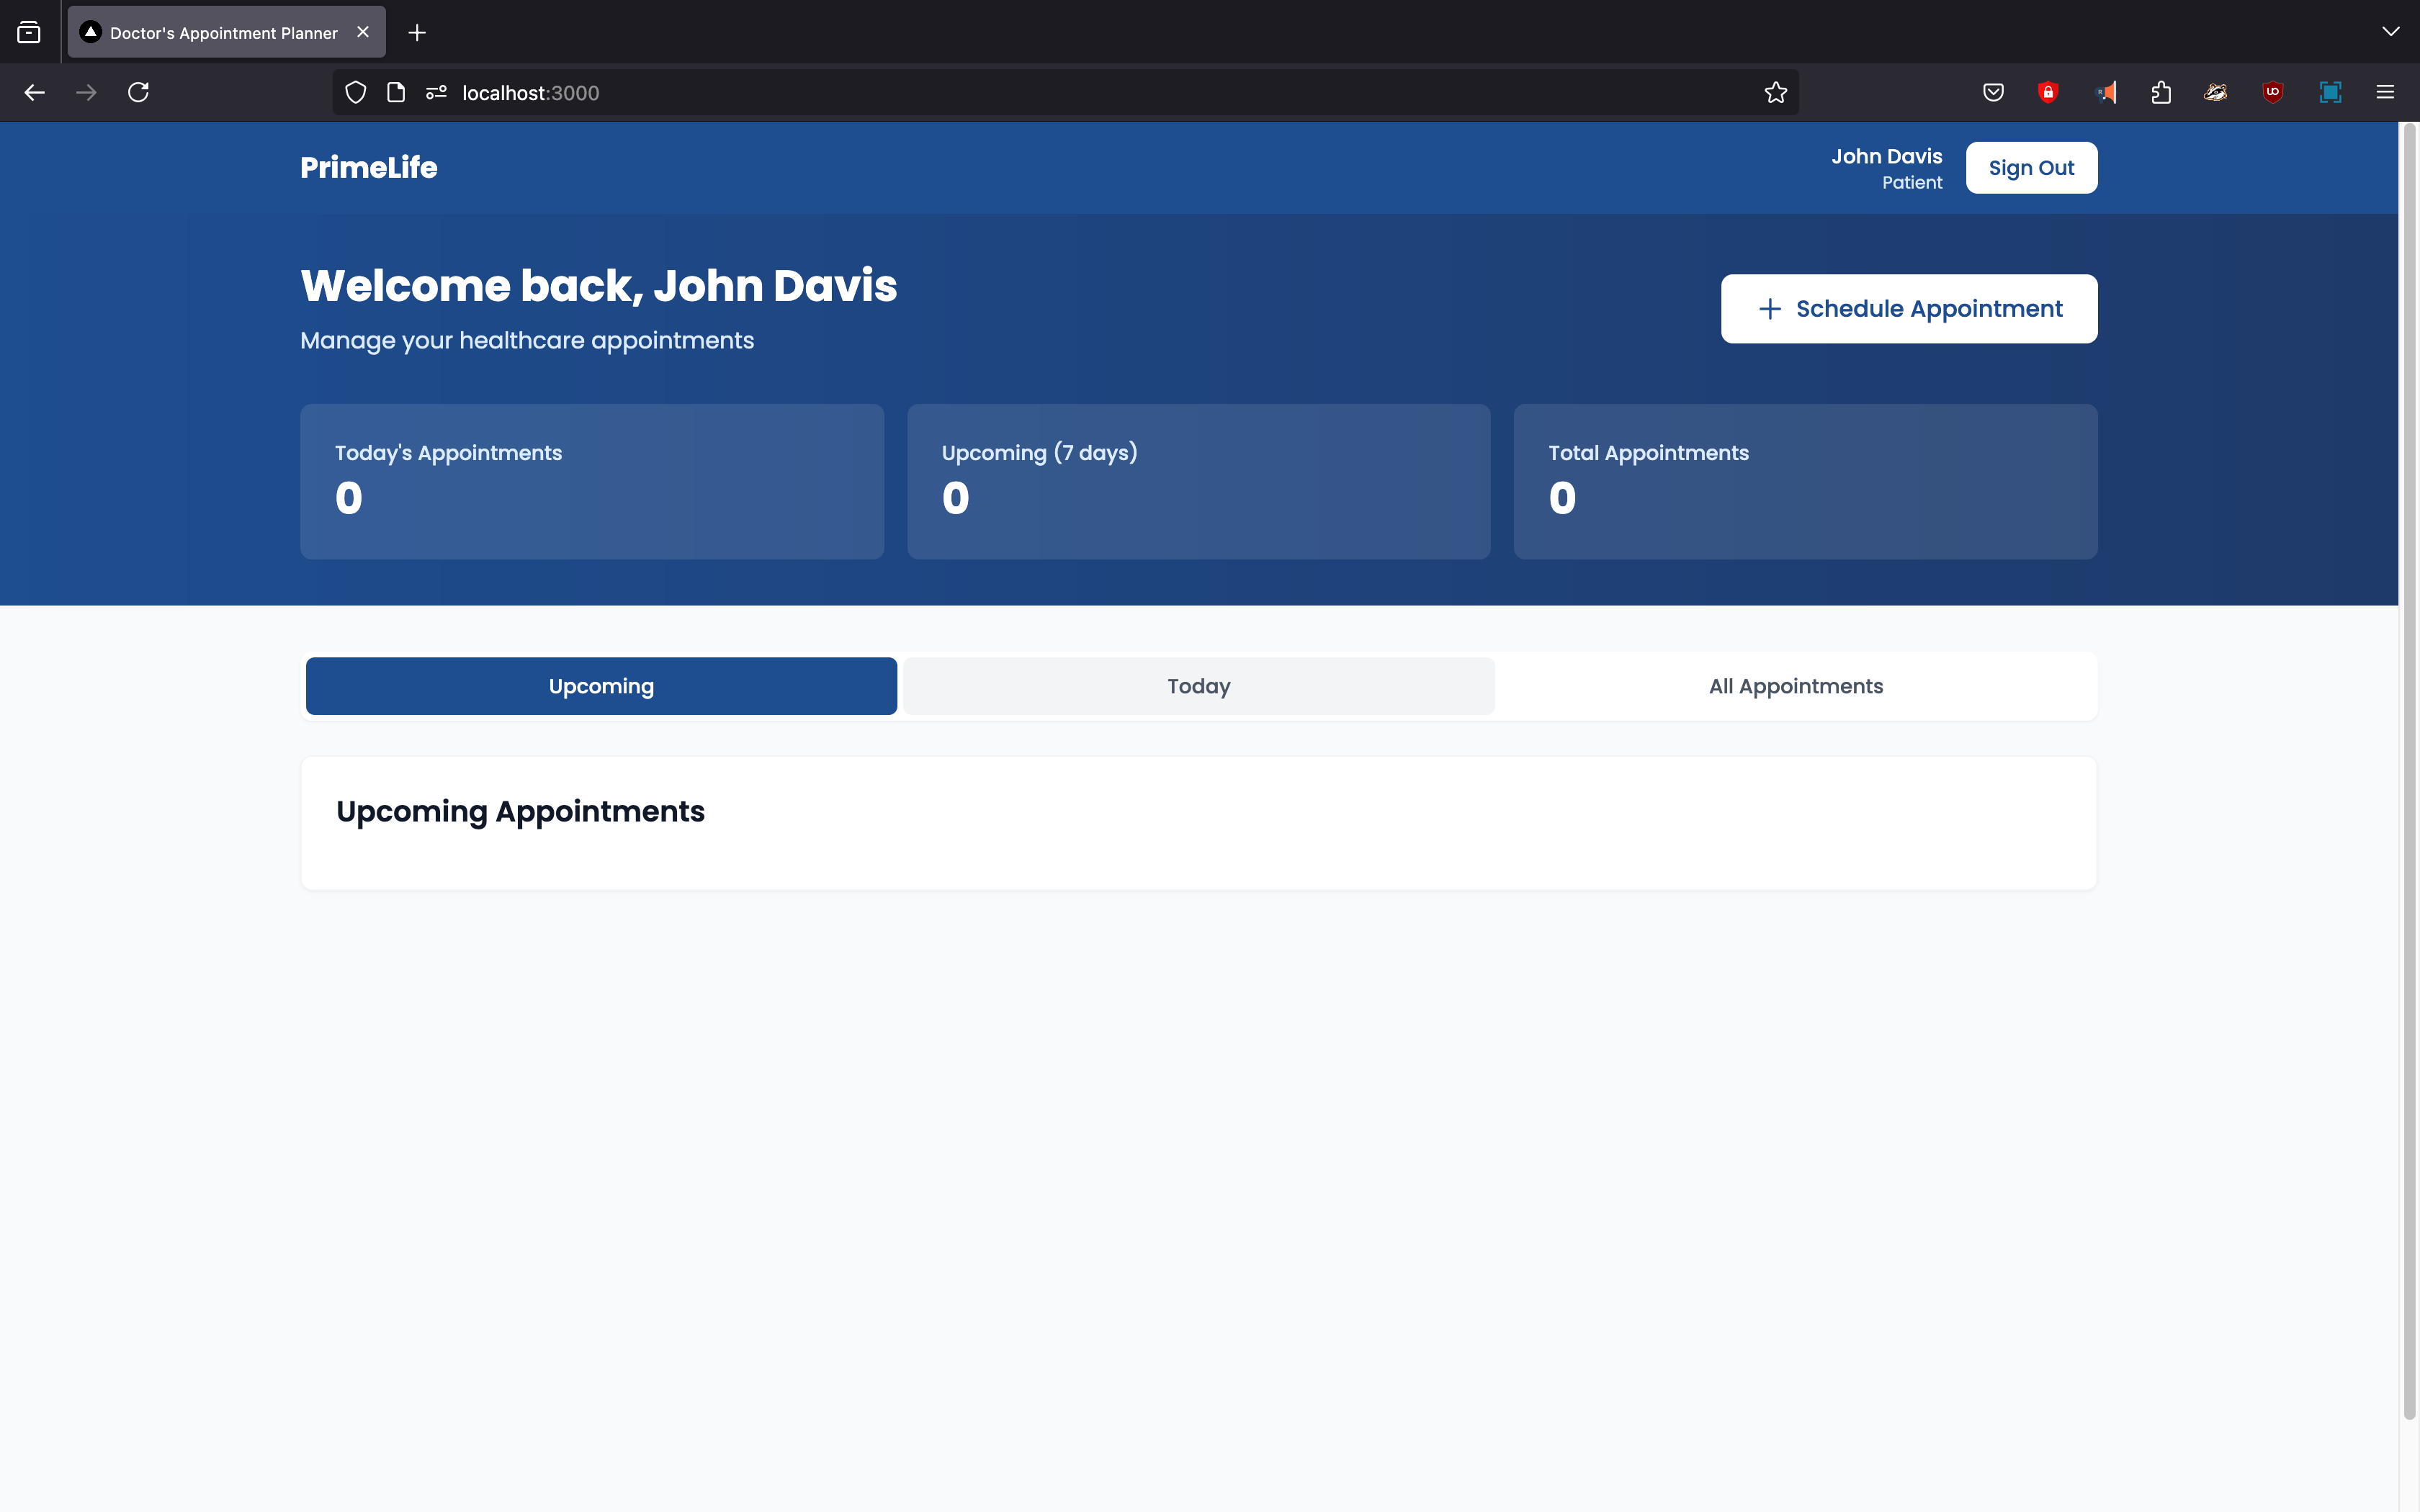The width and height of the screenshot is (2420, 1512).
Task: Click the page vertical scrollbar
Action: (2408, 770)
